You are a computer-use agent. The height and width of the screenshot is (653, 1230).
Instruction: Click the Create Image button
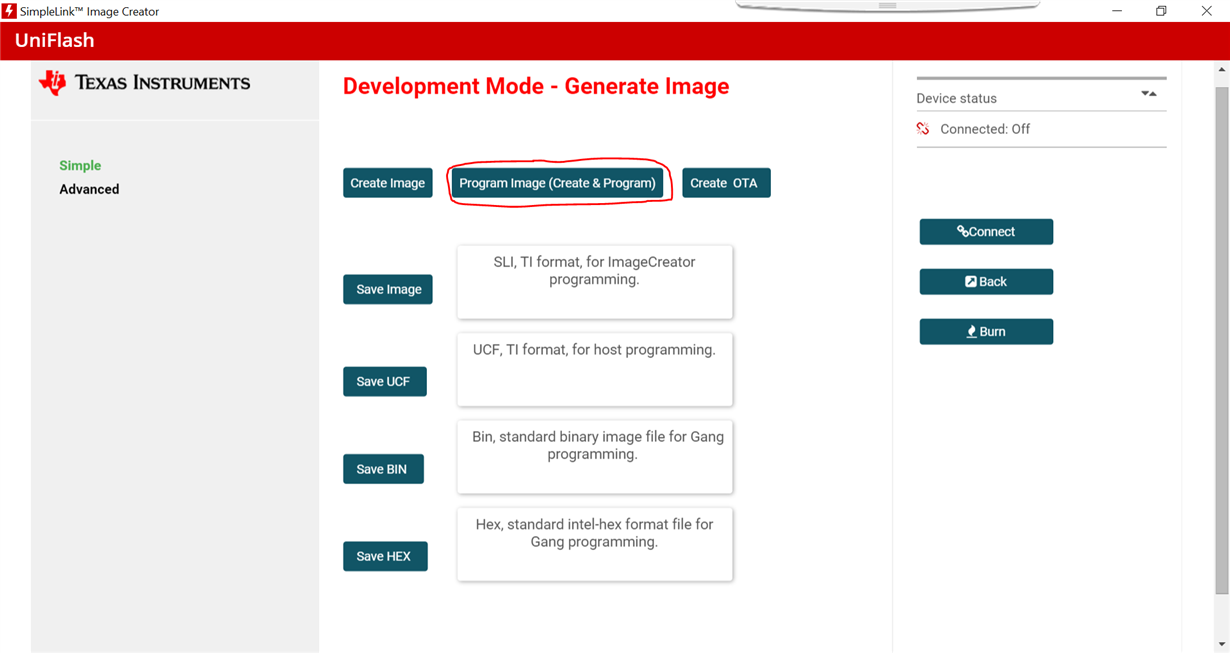pyautogui.click(x=387, y=183)
